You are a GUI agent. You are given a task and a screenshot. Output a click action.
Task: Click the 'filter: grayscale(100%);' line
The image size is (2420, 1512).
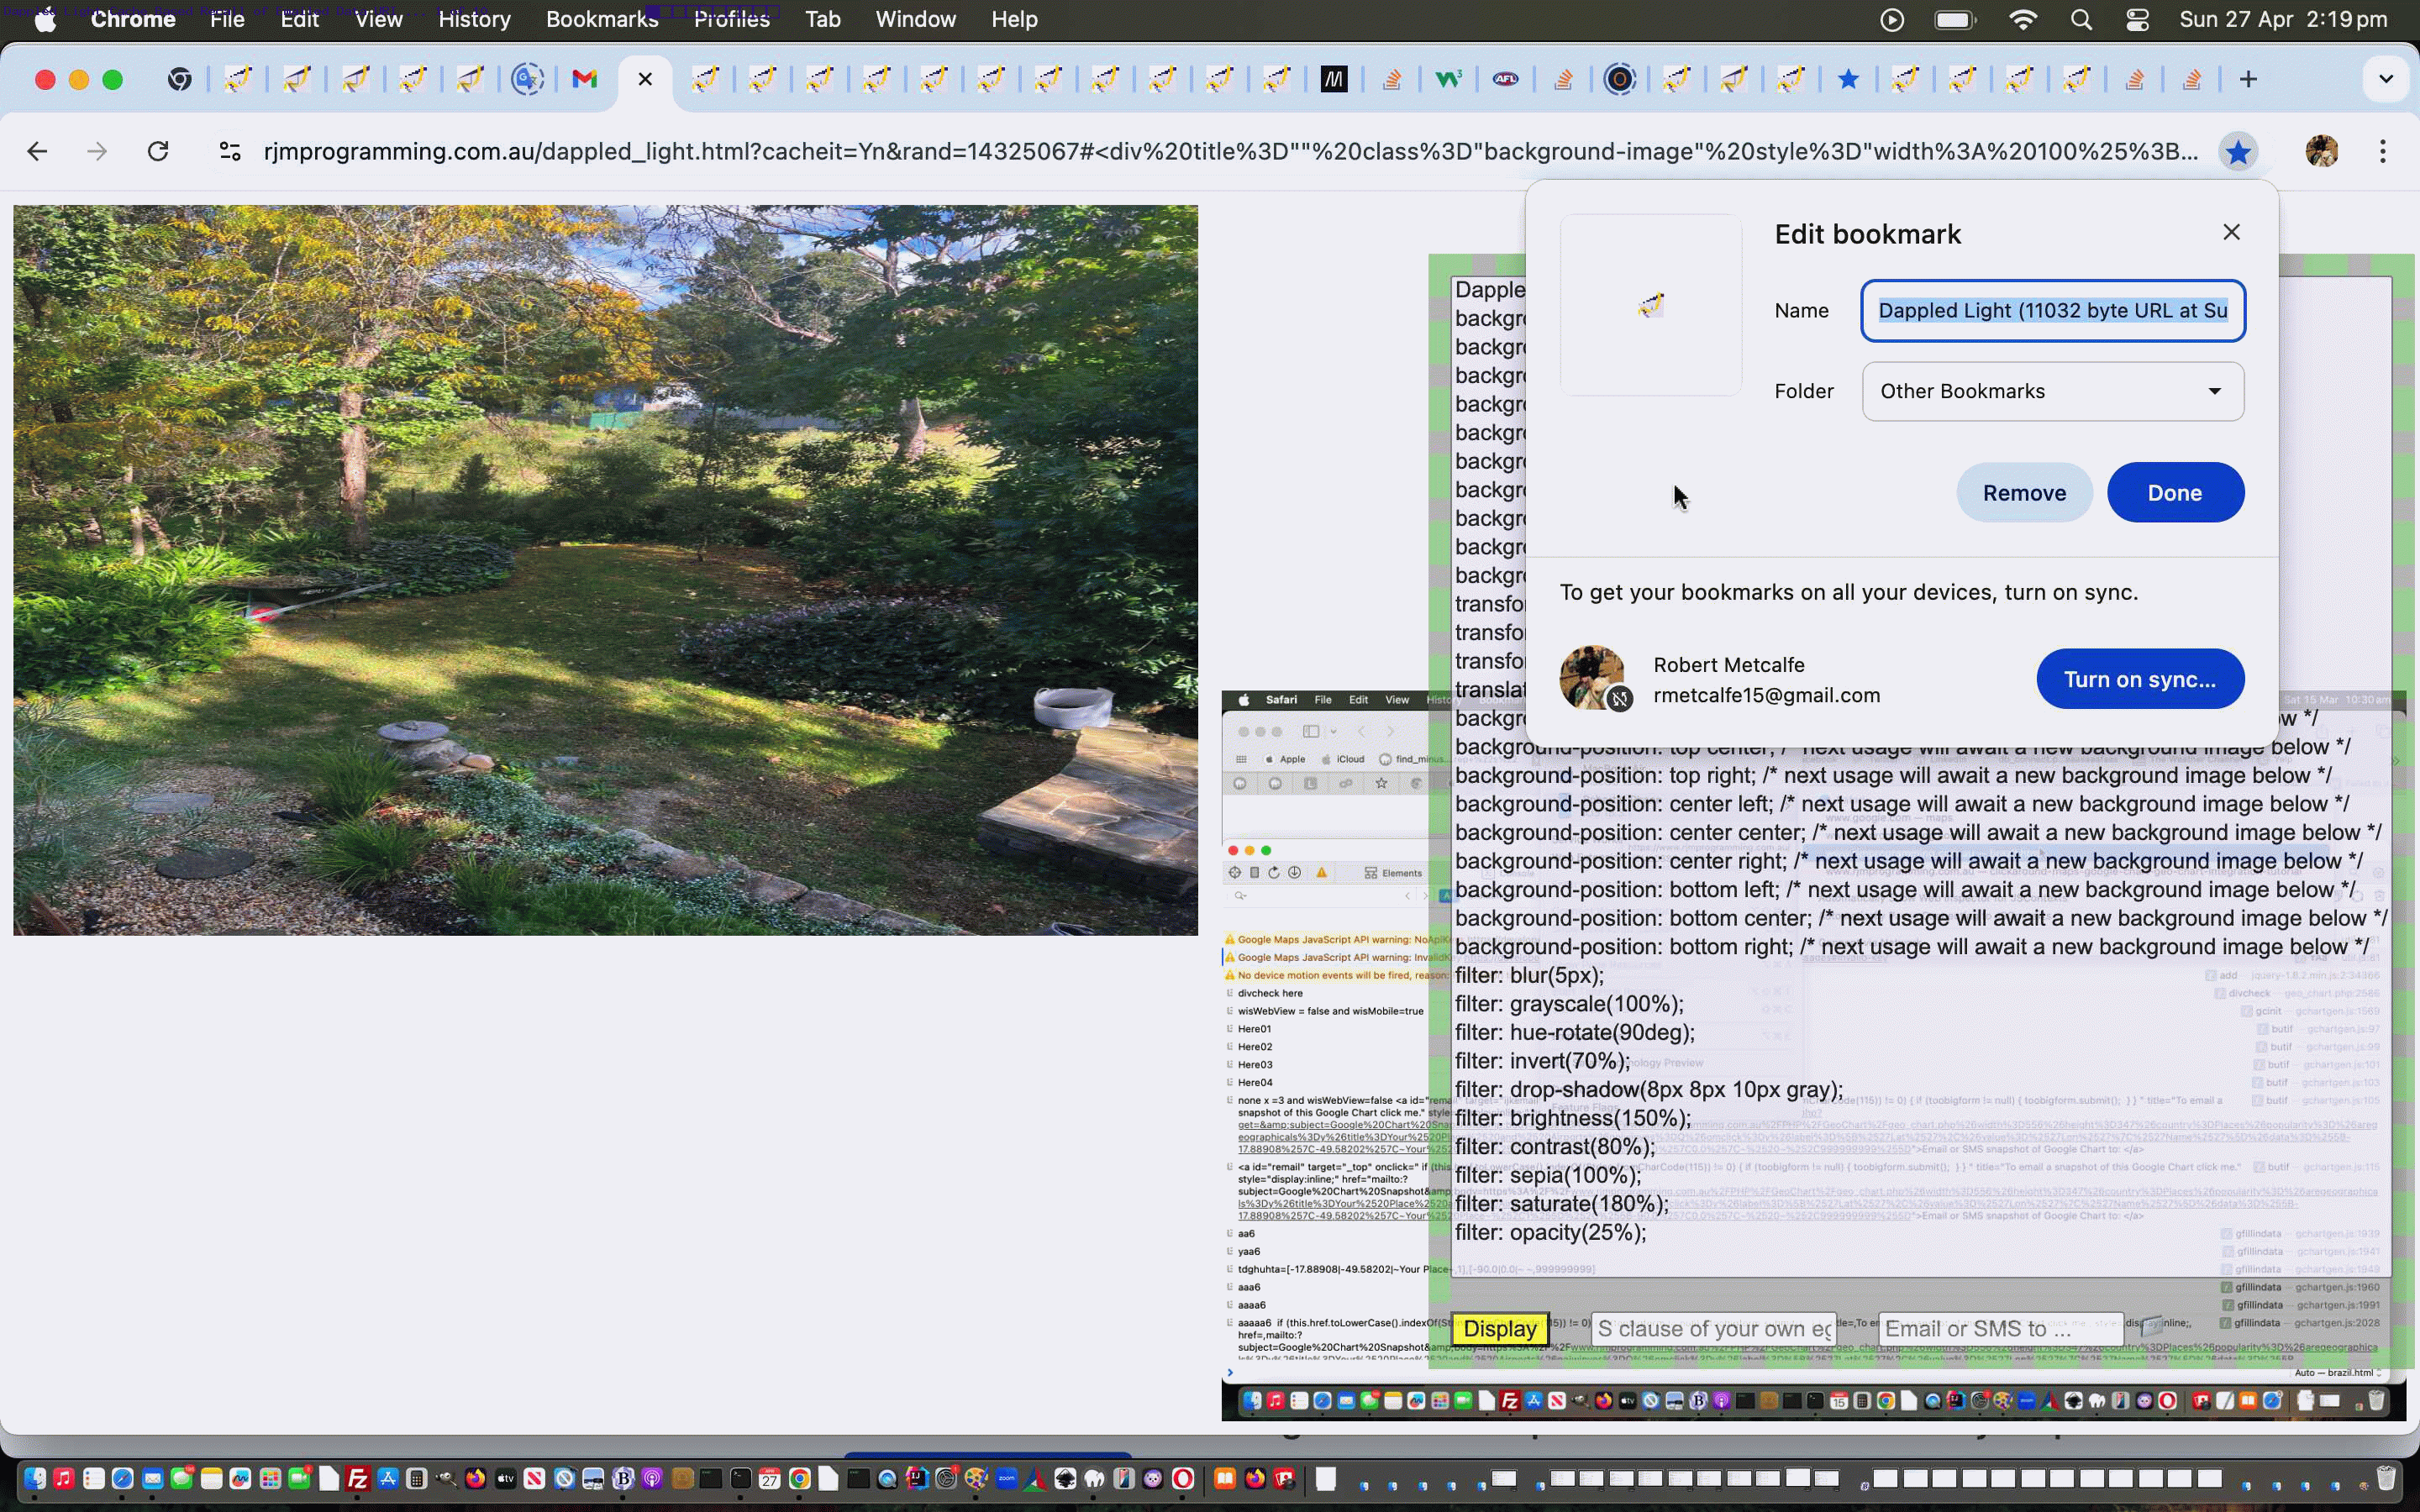click(1569, 1004)
